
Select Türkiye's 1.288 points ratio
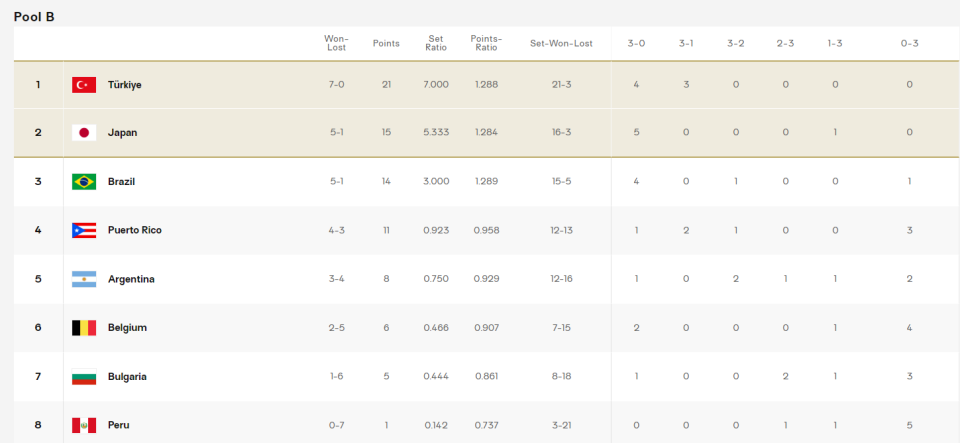486,84
